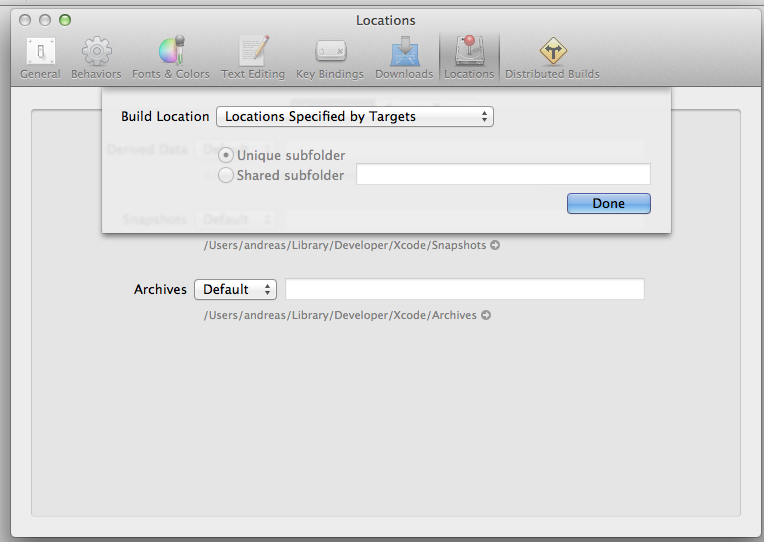Viewport: 764px width, 542px height.
Task: Select the Unique subfolder radio button
Action: tap(226, 155)
